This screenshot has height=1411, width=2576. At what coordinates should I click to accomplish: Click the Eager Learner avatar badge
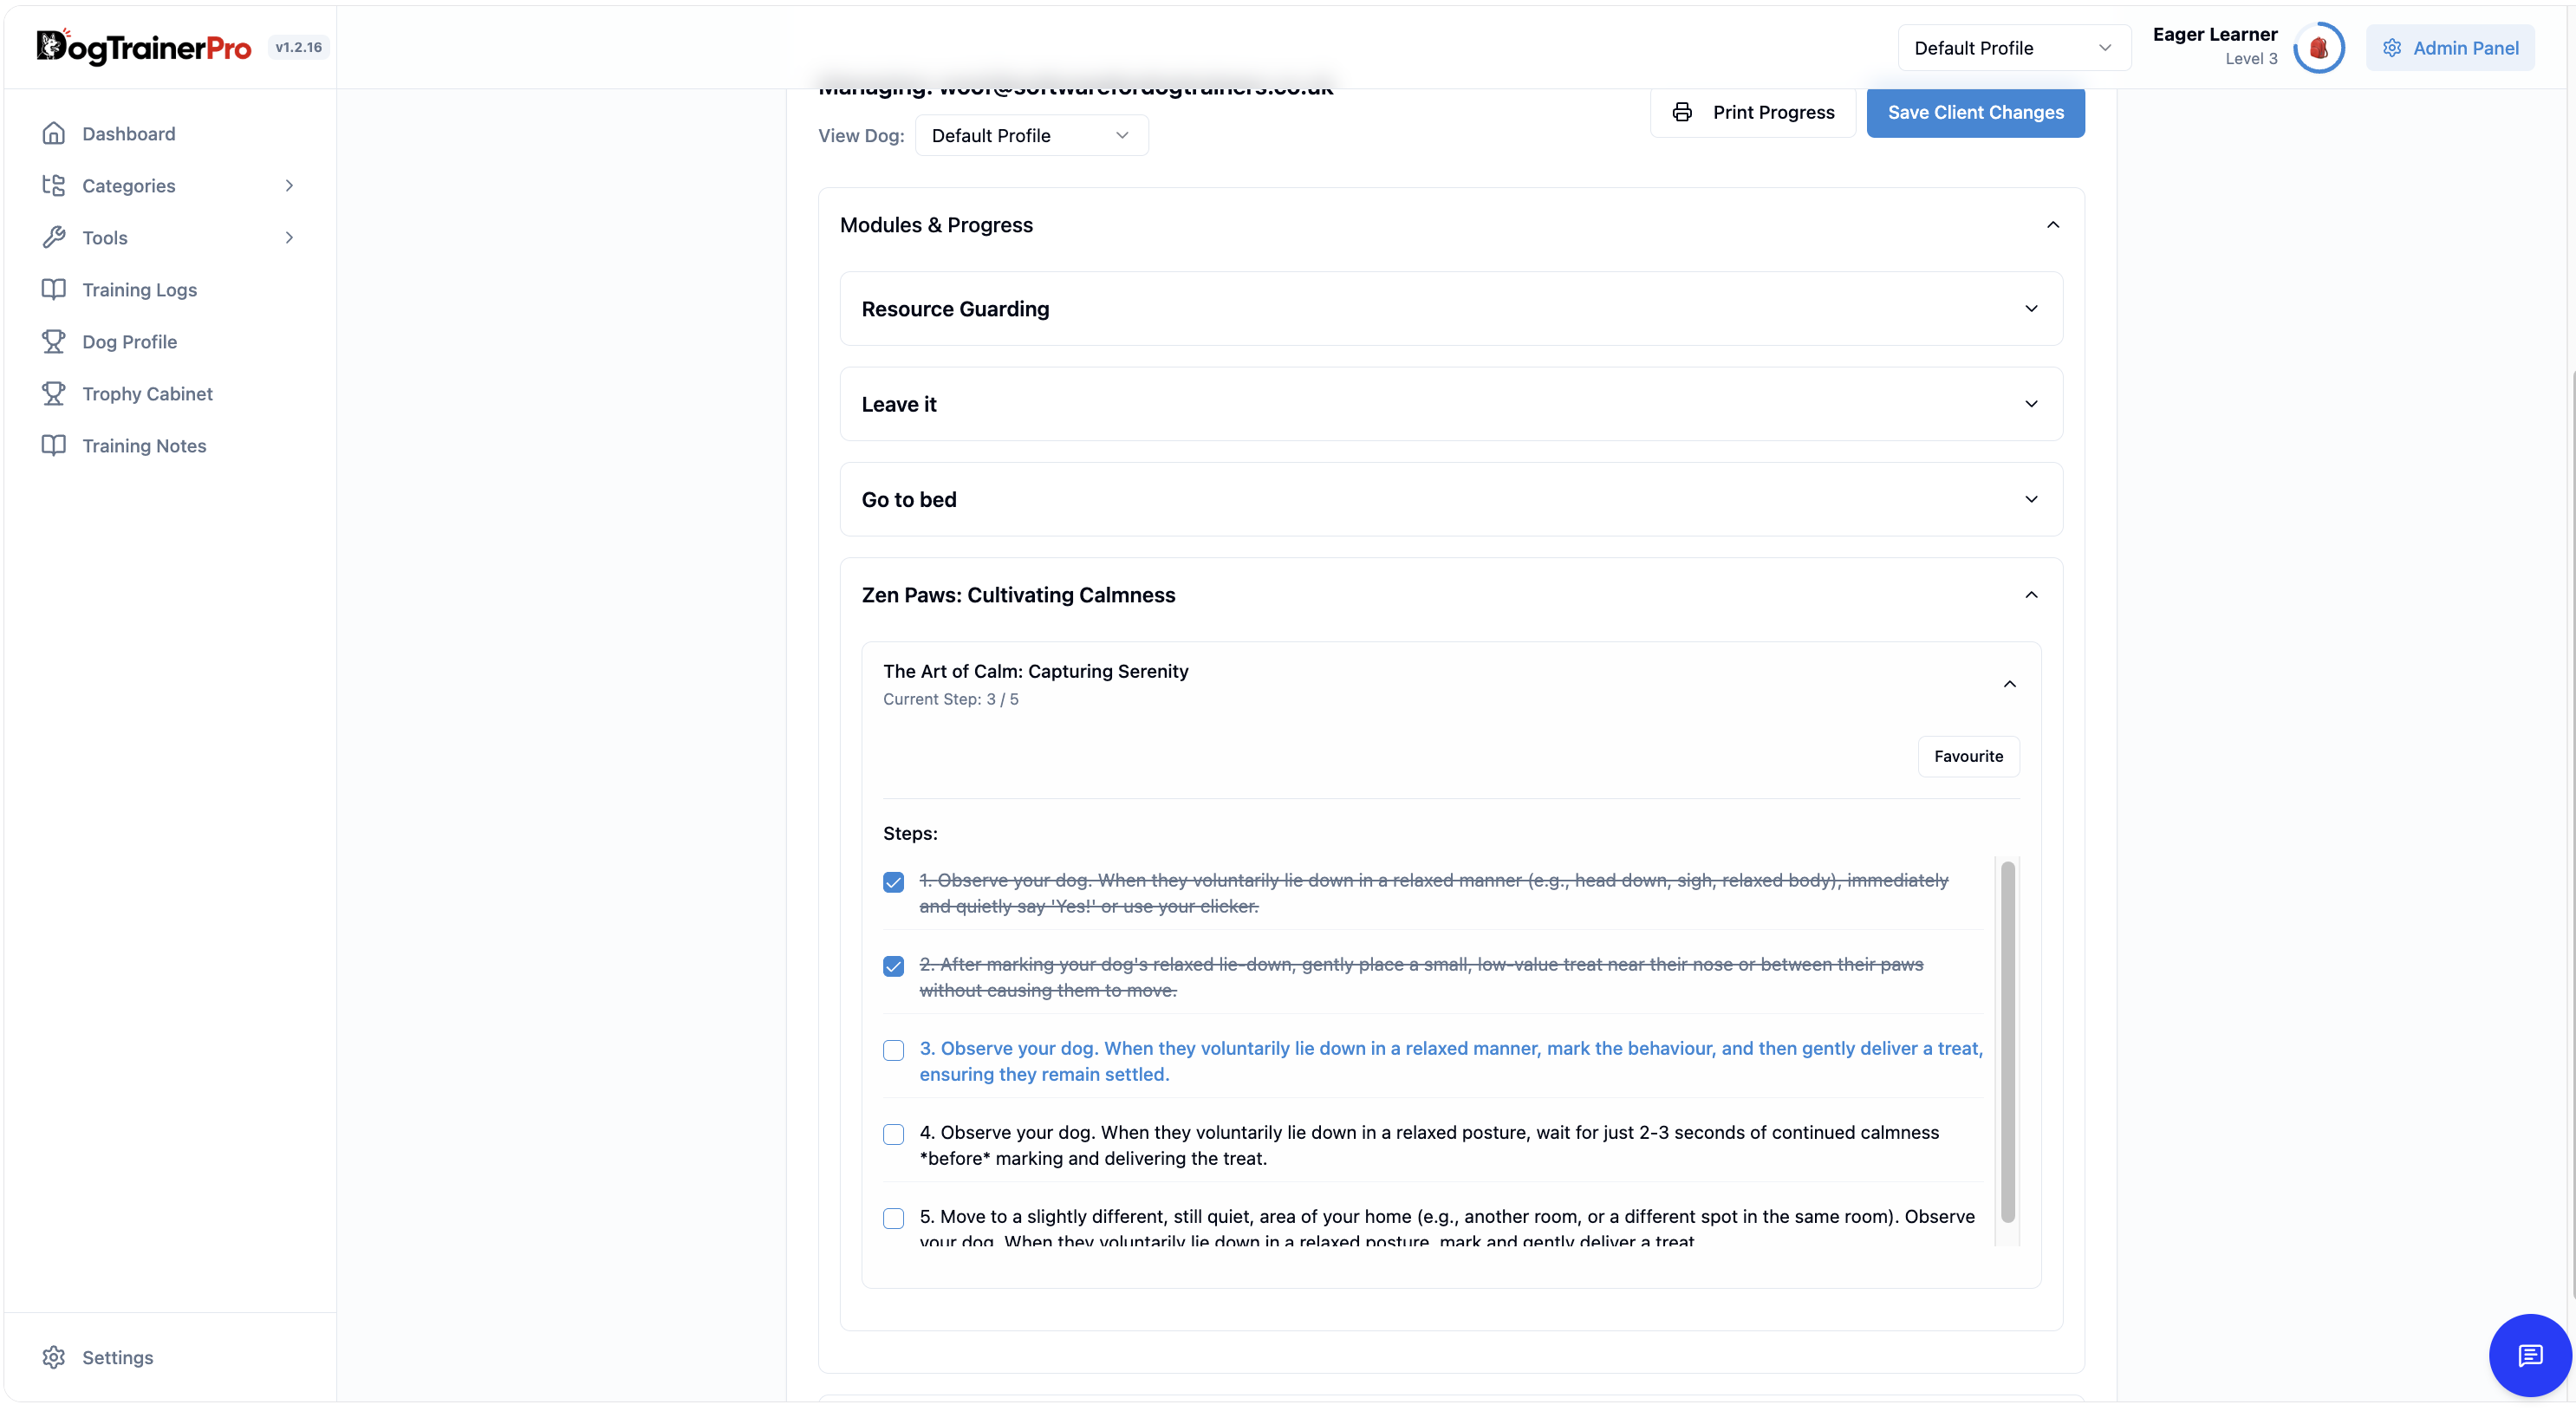[2318, 48]
